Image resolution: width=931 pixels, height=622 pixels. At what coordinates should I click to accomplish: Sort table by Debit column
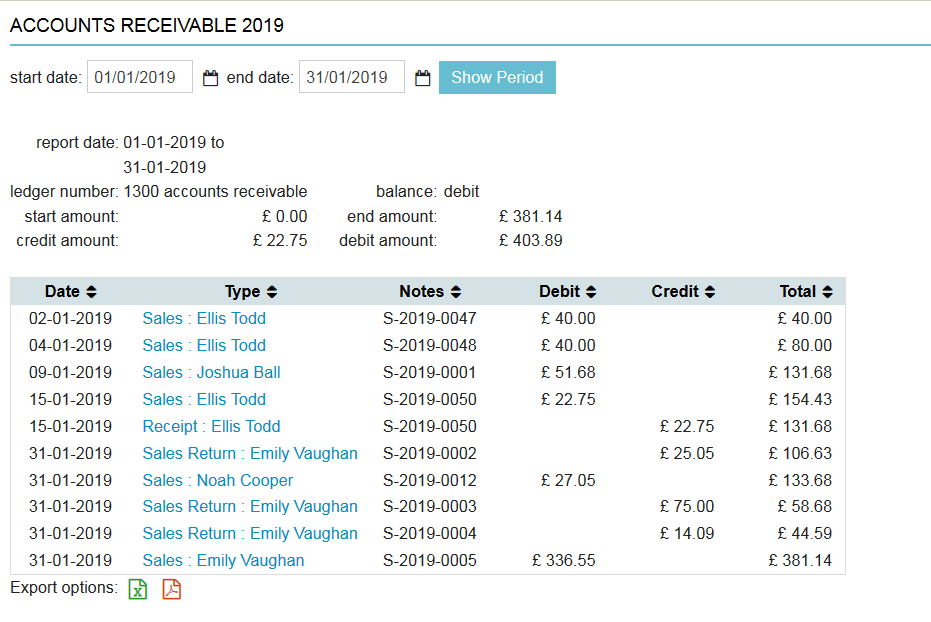[x=567, y=292]
